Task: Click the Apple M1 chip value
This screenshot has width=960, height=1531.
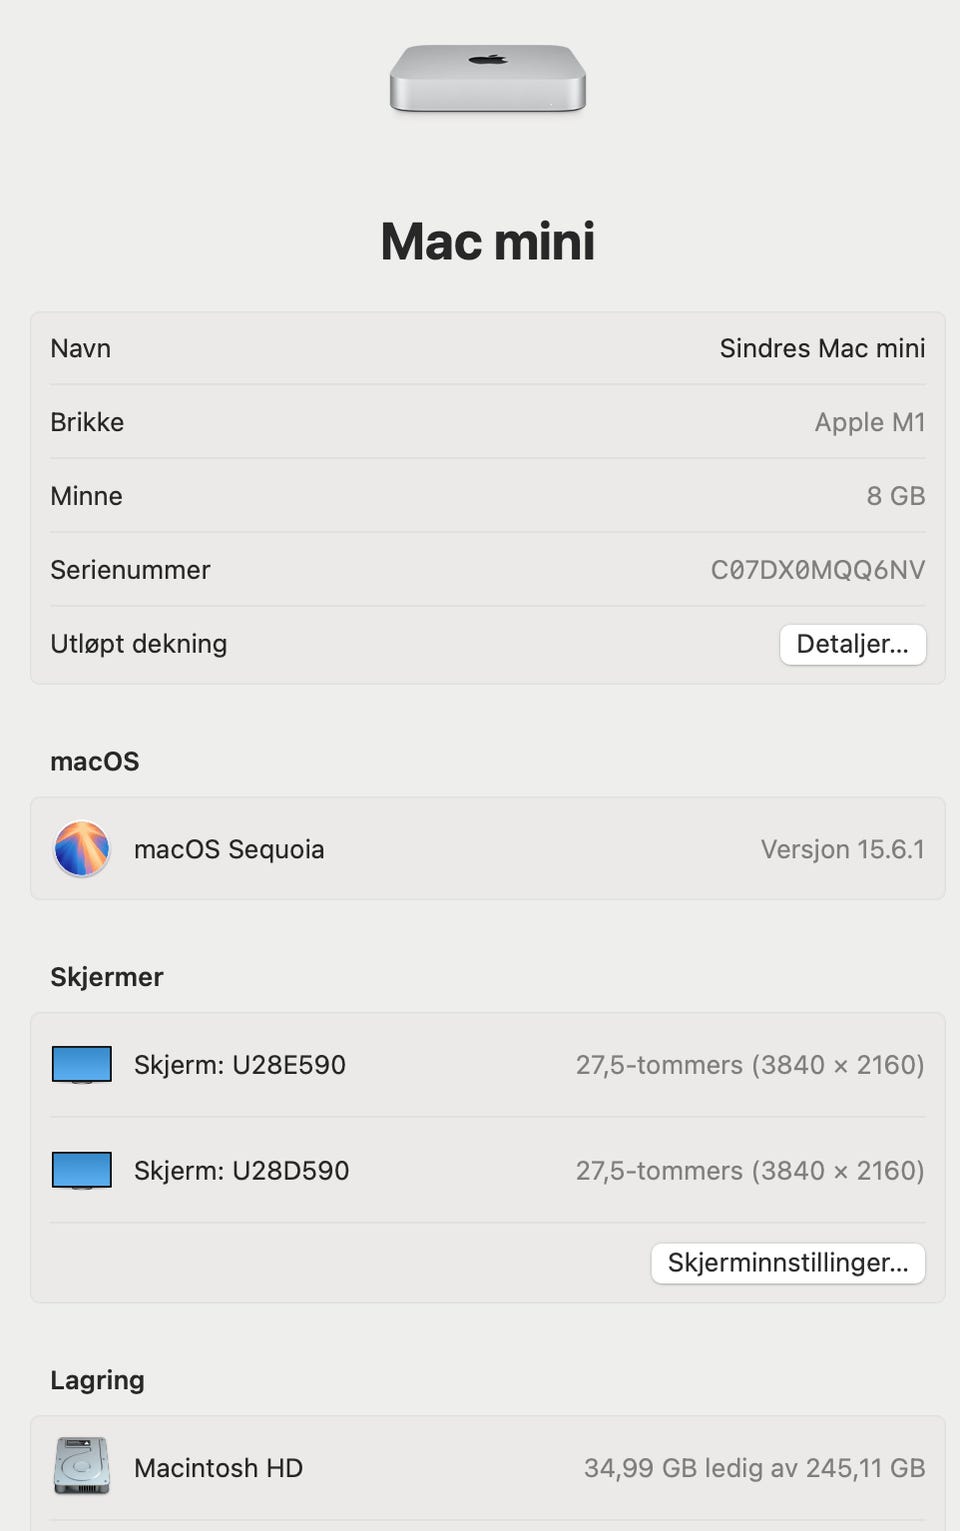Action: (869, 422)
